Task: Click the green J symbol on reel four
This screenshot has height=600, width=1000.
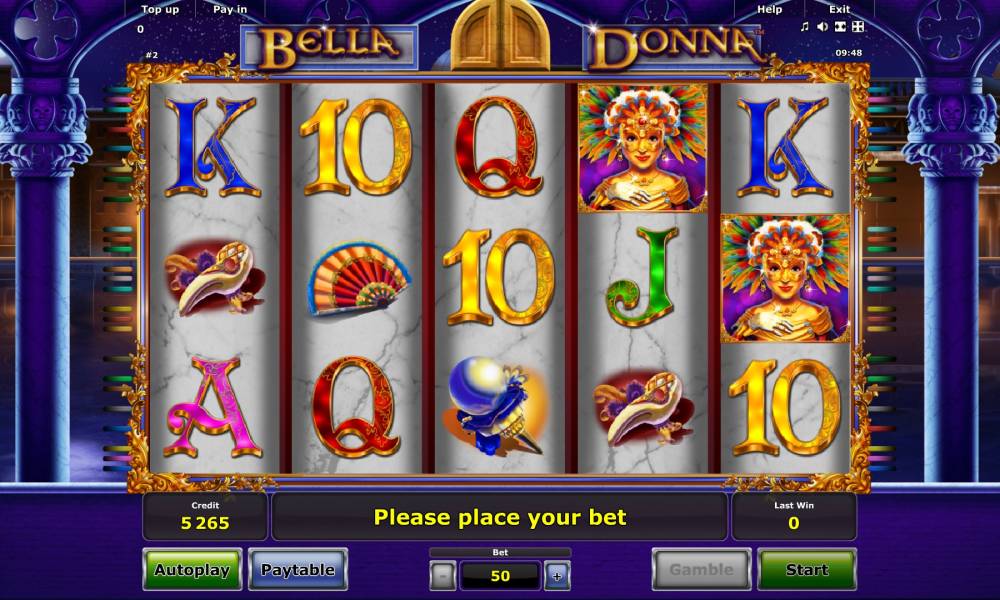Action: [641, 277]
